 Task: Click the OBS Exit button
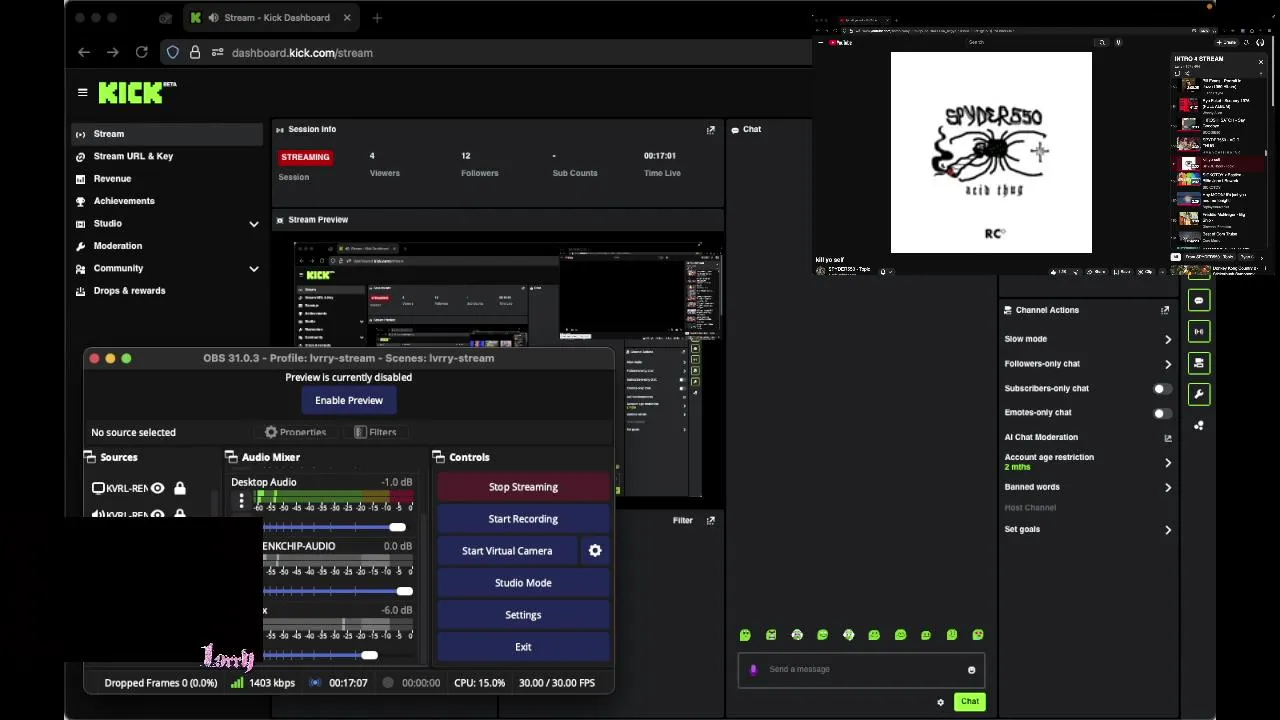pyautogui.click(x=523, y=647)
